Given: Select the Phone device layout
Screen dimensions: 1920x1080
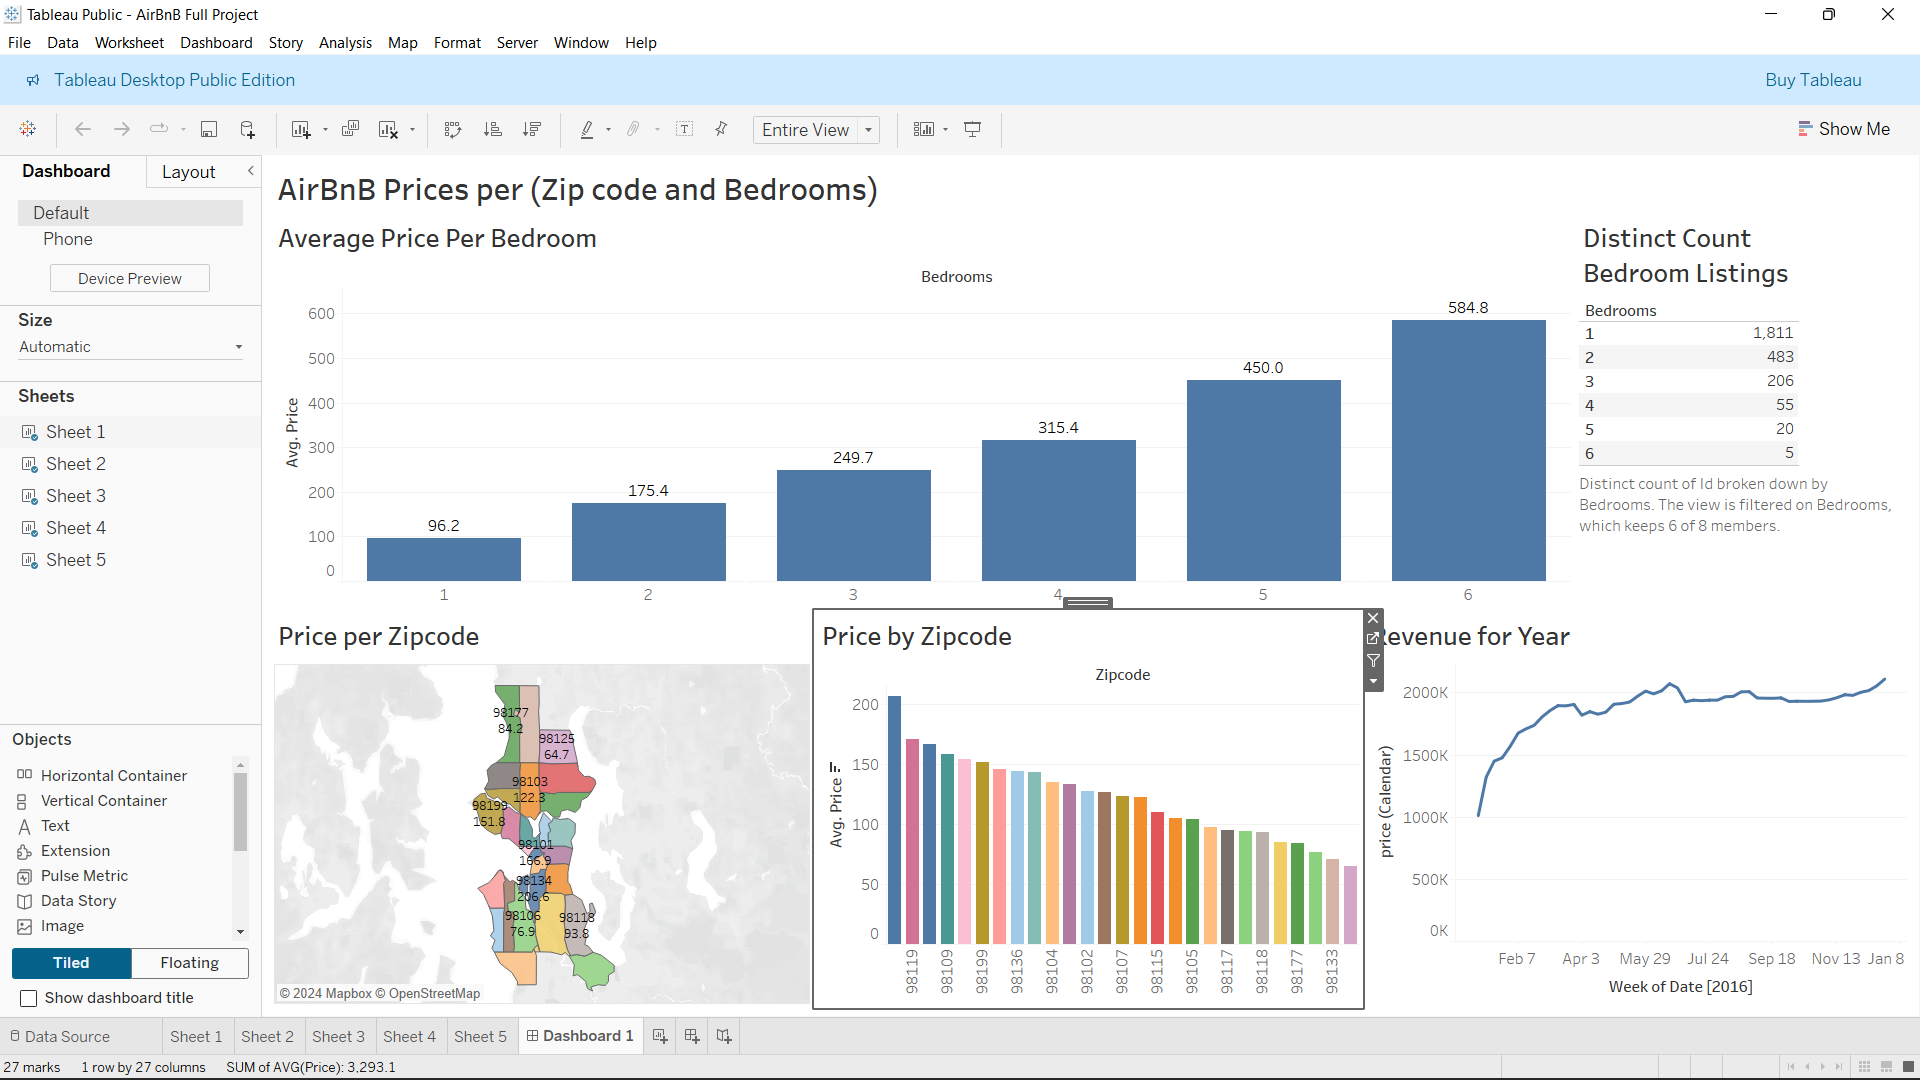Looking at the screenshot, I should coord(68,239).
